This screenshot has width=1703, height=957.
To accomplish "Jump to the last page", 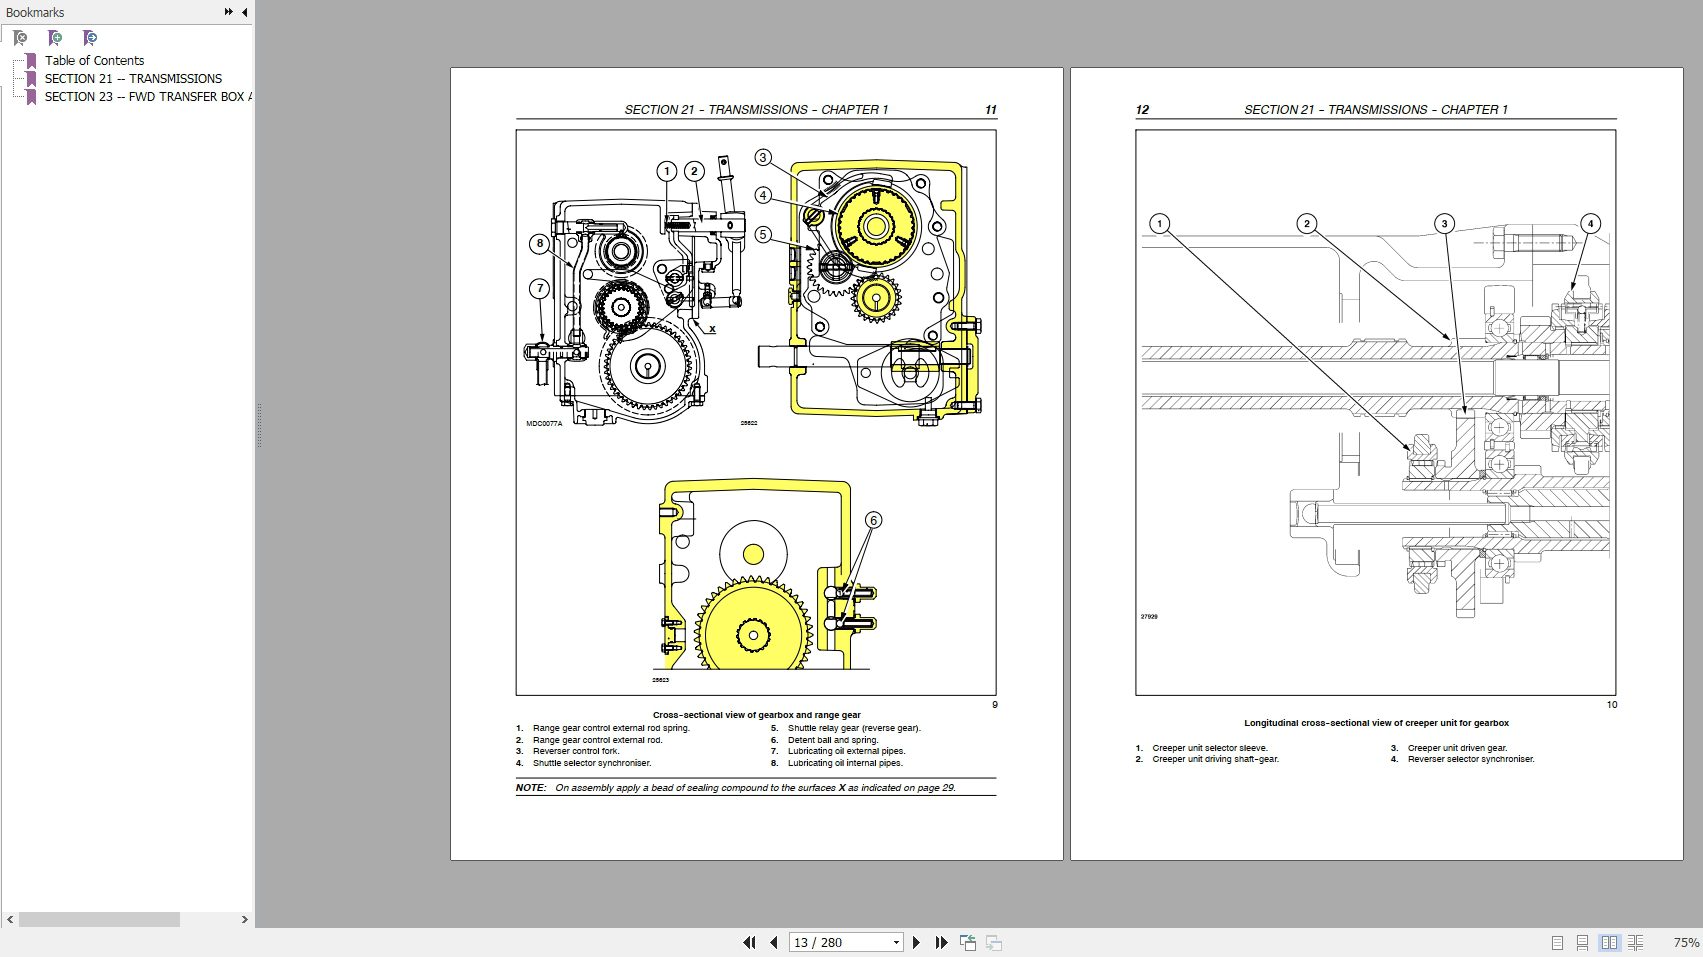I will click(941, 942).
